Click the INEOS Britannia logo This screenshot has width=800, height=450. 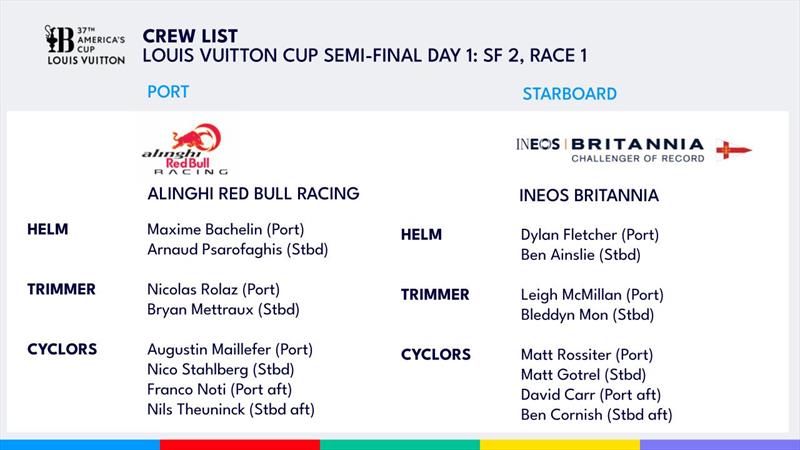tap(610, 150)
